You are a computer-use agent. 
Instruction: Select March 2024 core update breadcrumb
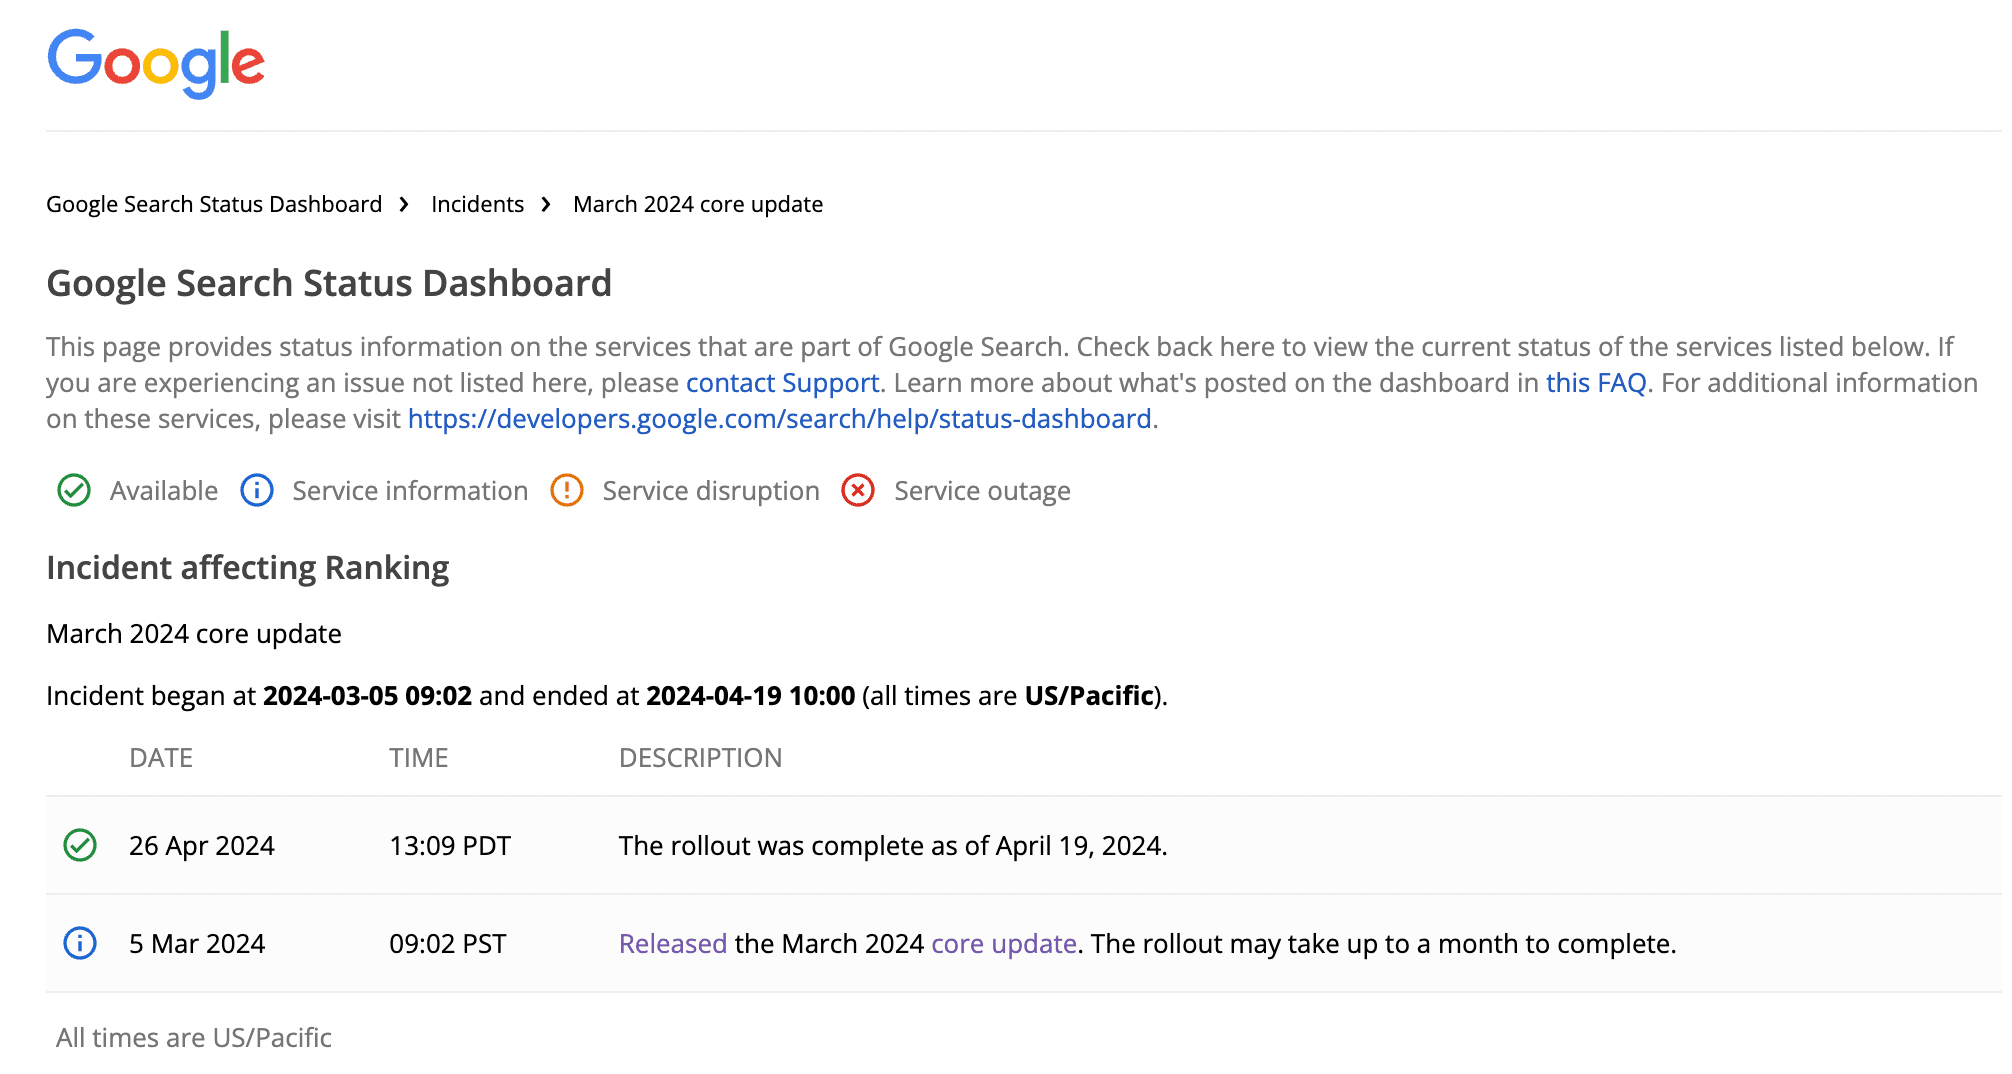point(698,204)
